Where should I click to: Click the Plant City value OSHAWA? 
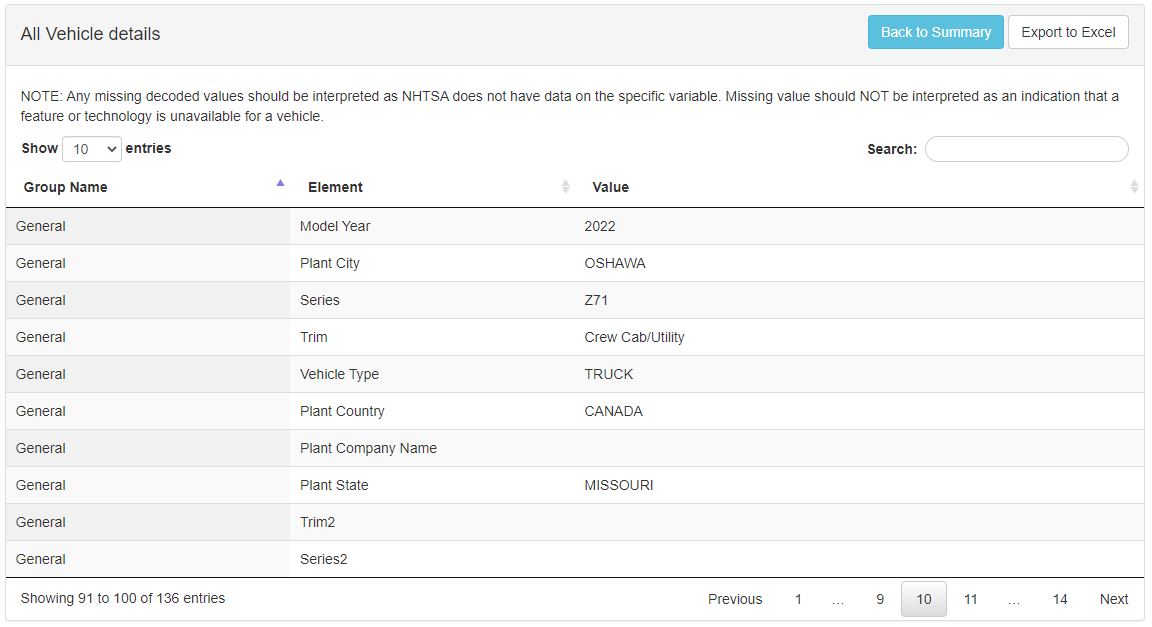[x=614, y=263]
